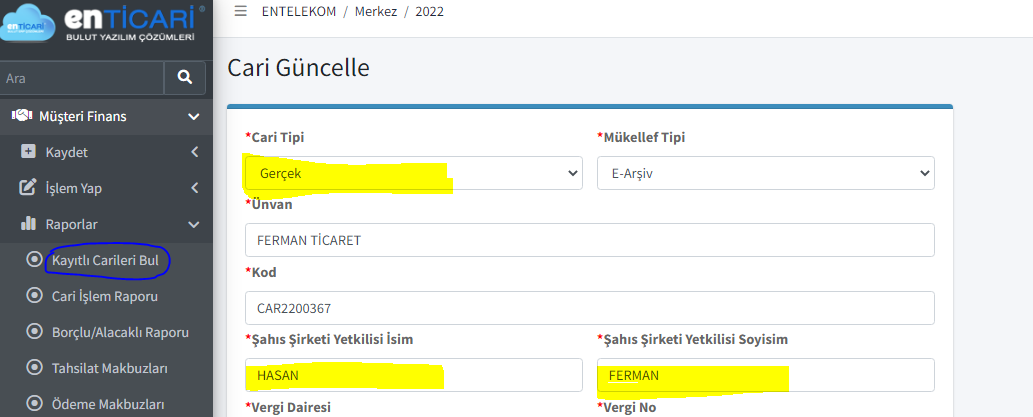Select circle icon beside Tahsilat Makbuzları
This screenshot has width=1033, height=417.
[34, 368]
